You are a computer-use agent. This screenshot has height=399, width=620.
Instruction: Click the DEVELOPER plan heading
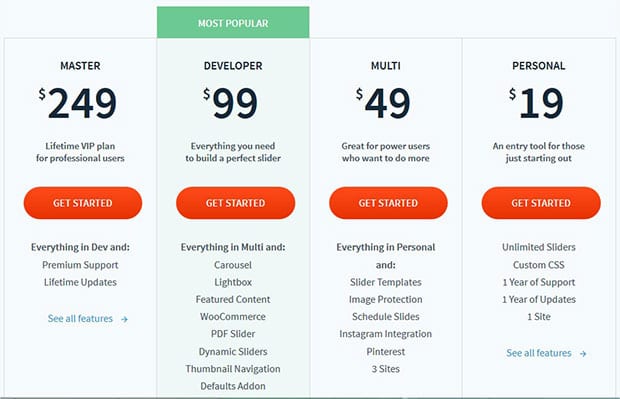pos(233,66)
